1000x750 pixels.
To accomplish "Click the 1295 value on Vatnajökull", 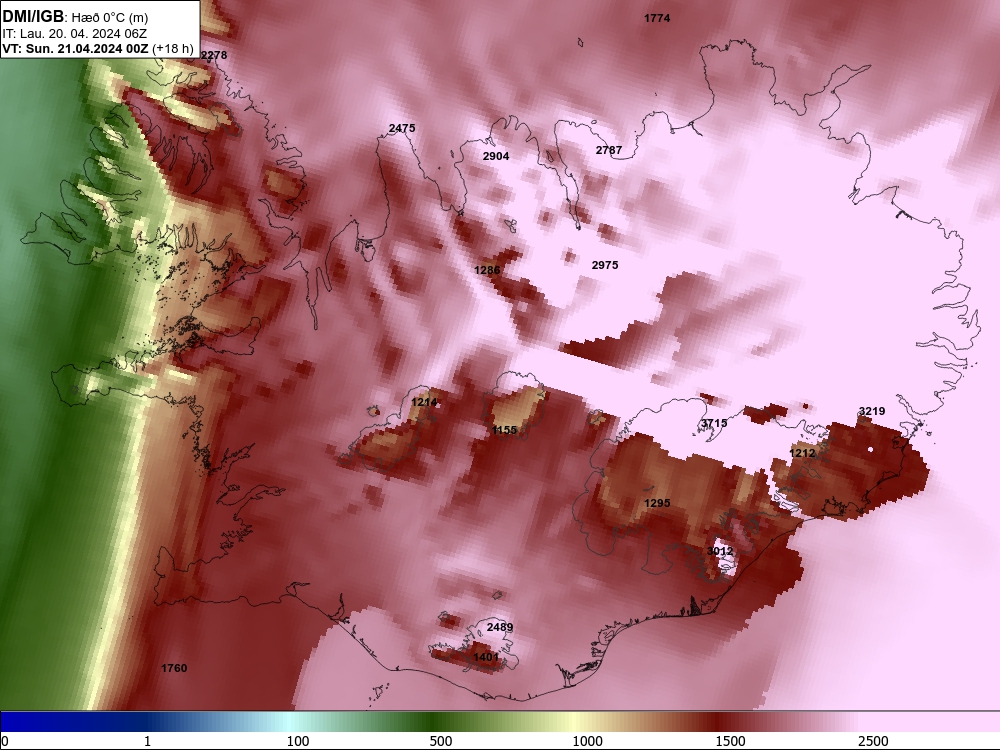I will 657,503.
